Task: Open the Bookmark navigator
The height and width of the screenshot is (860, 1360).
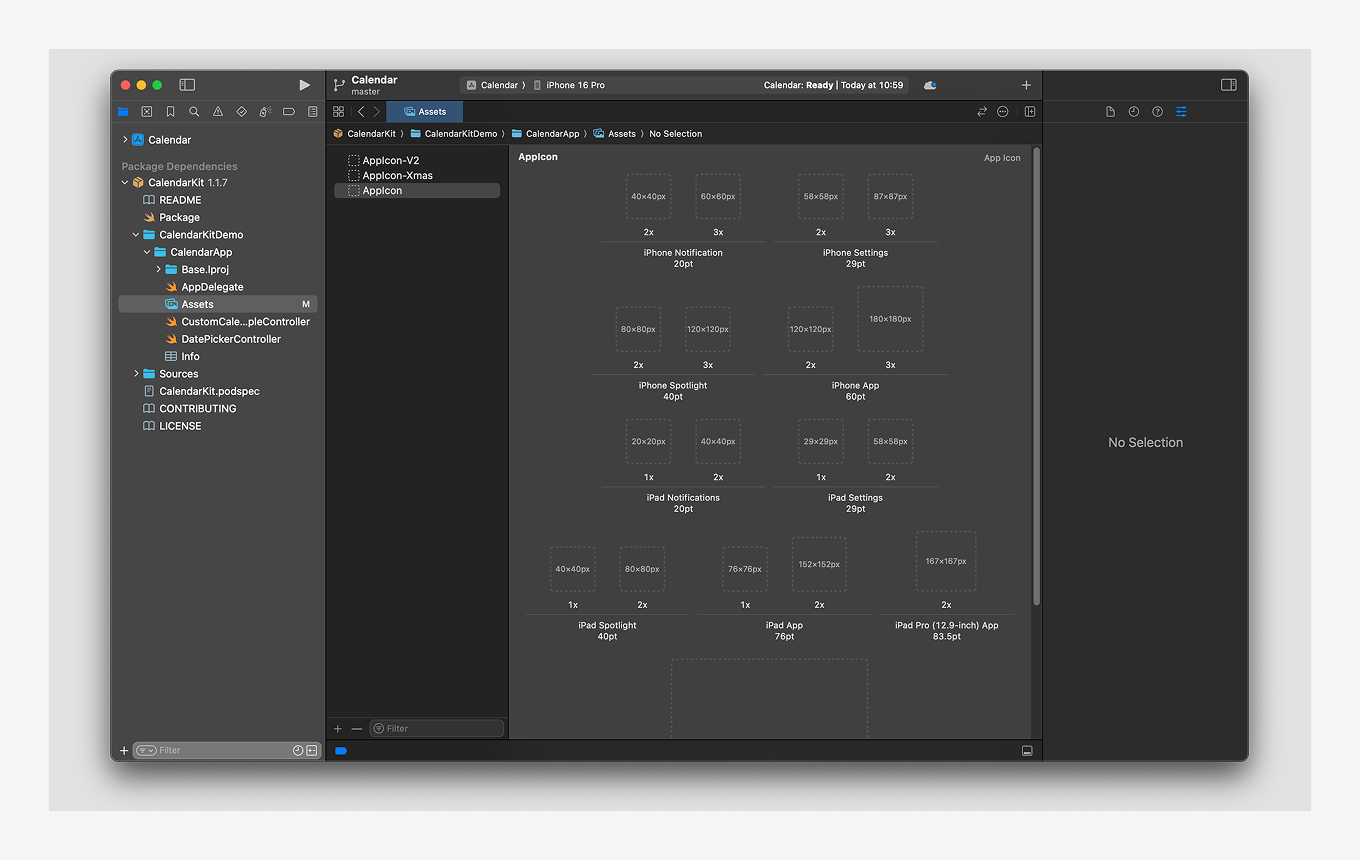Action: click(170, 112)
